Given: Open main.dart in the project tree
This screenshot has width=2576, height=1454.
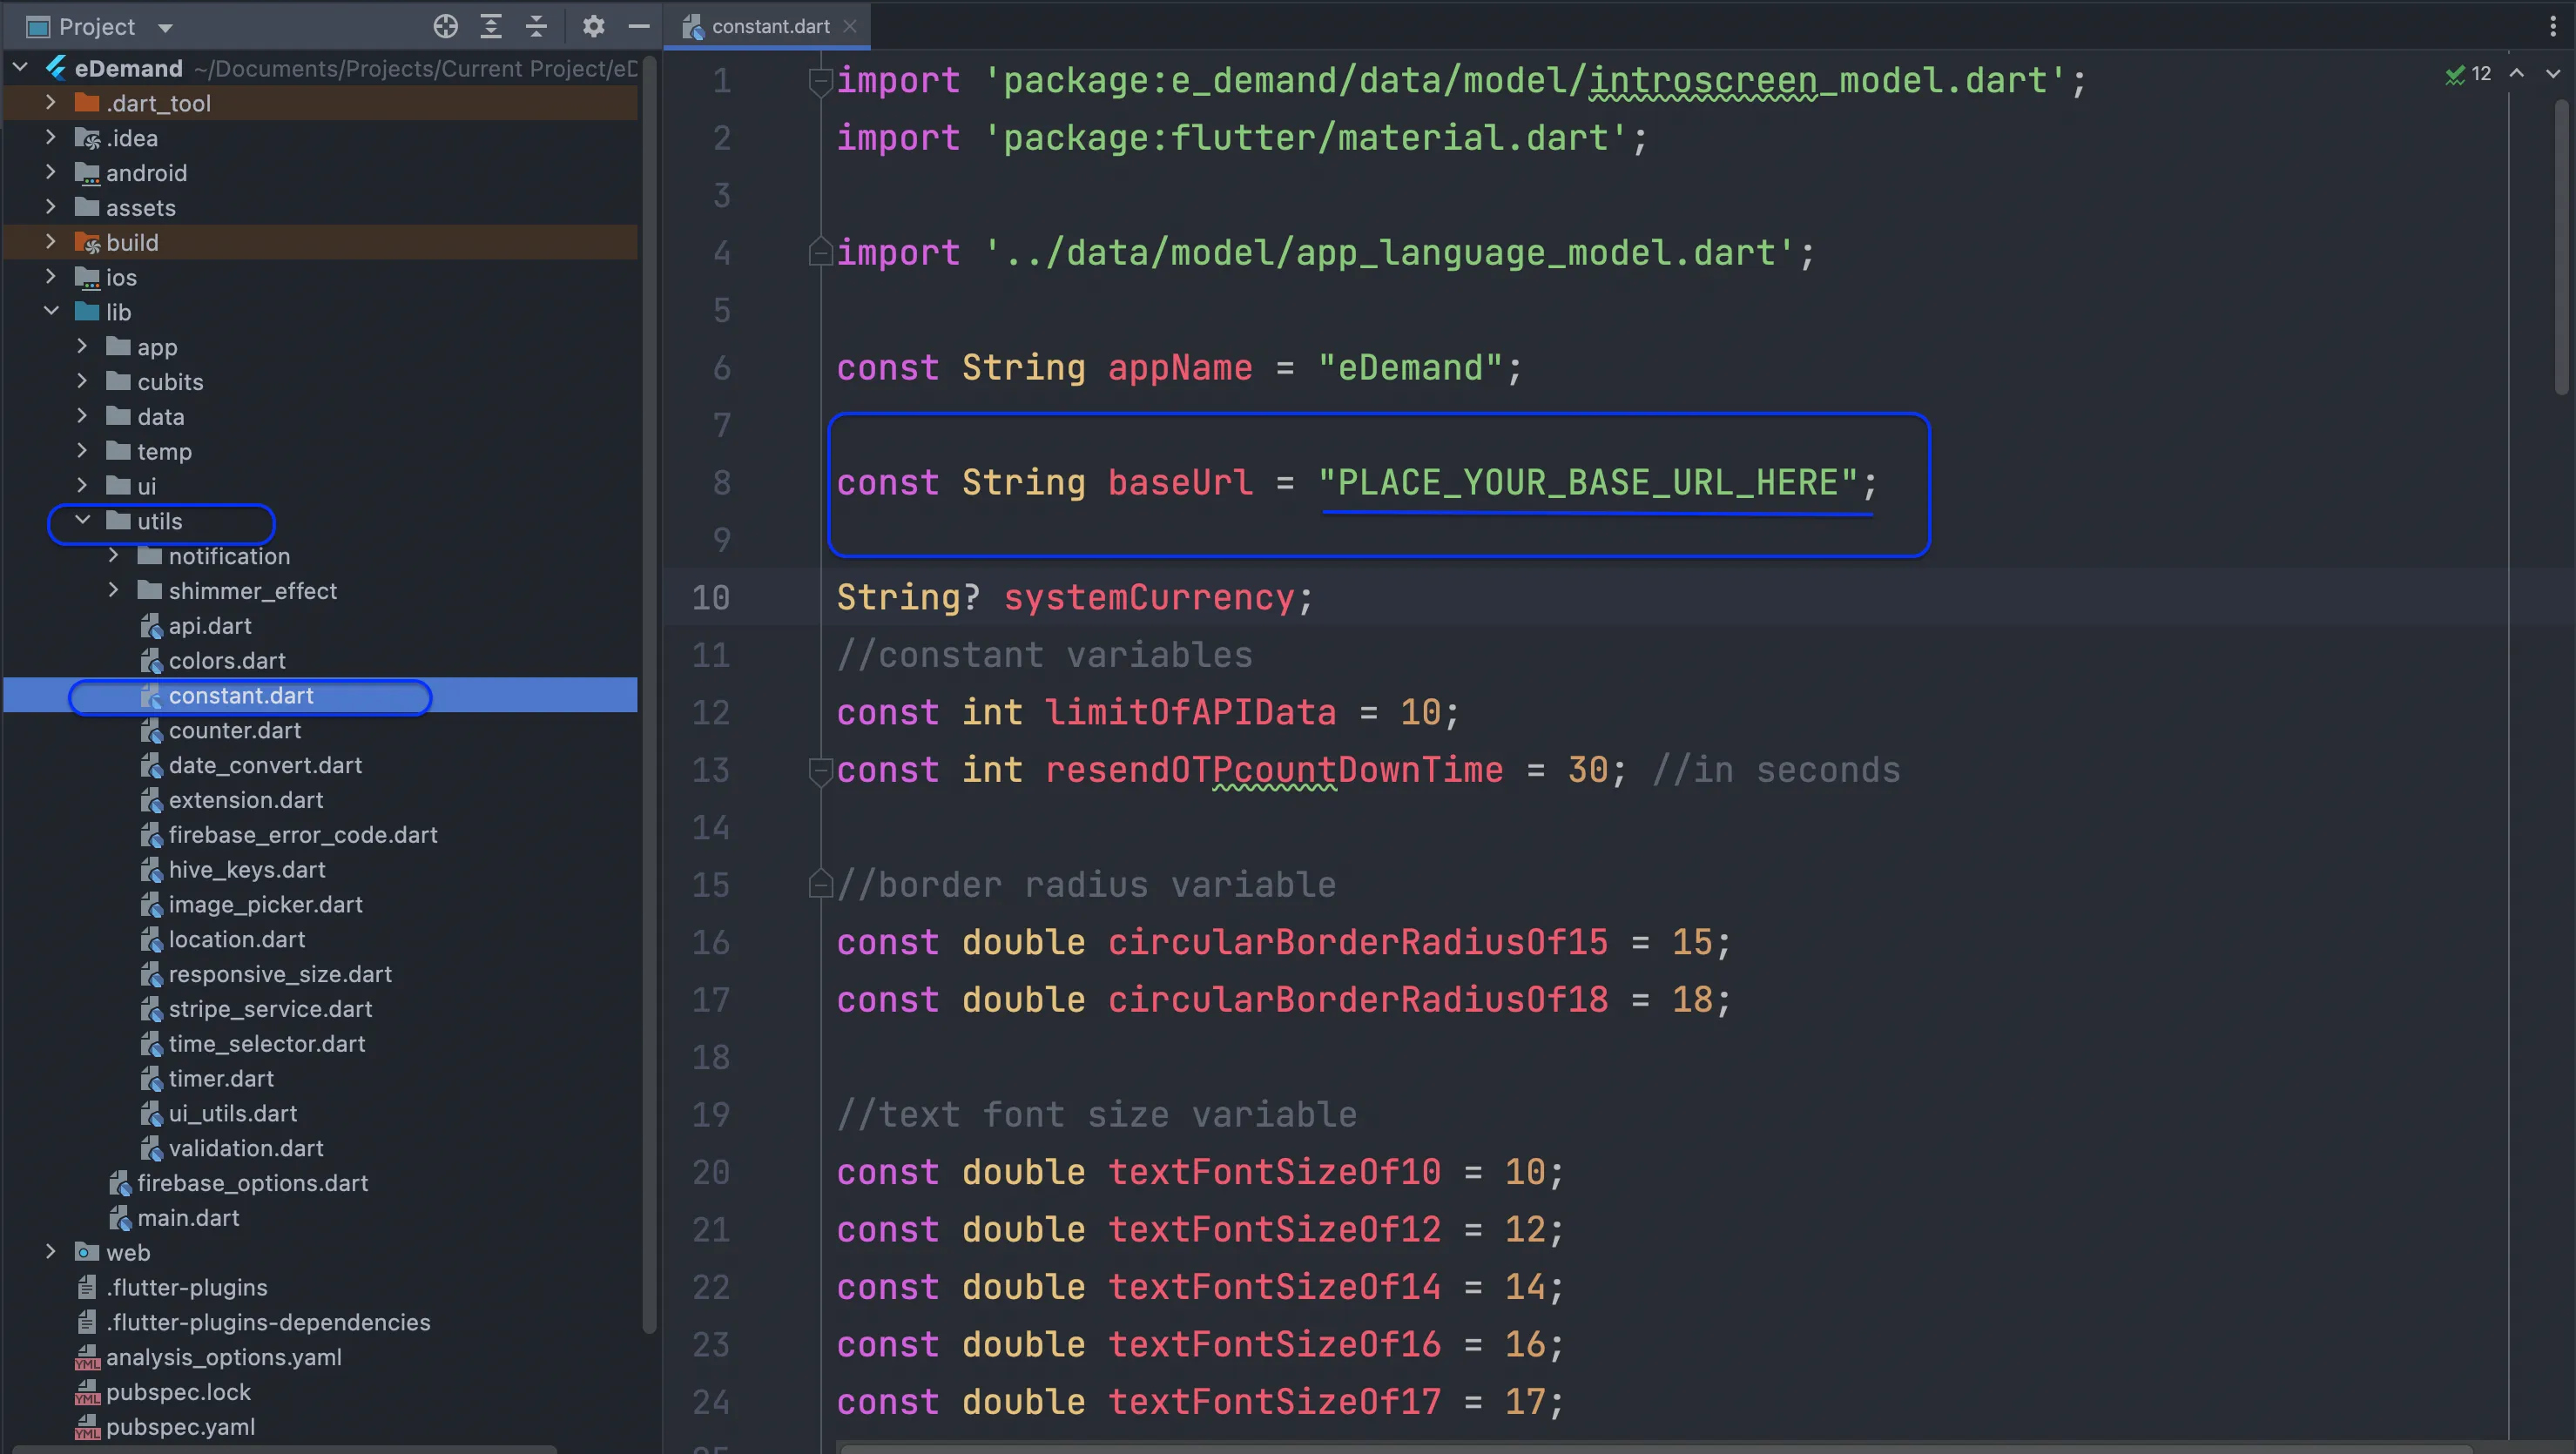Looking at the screenshot, I should [188, 1218].
